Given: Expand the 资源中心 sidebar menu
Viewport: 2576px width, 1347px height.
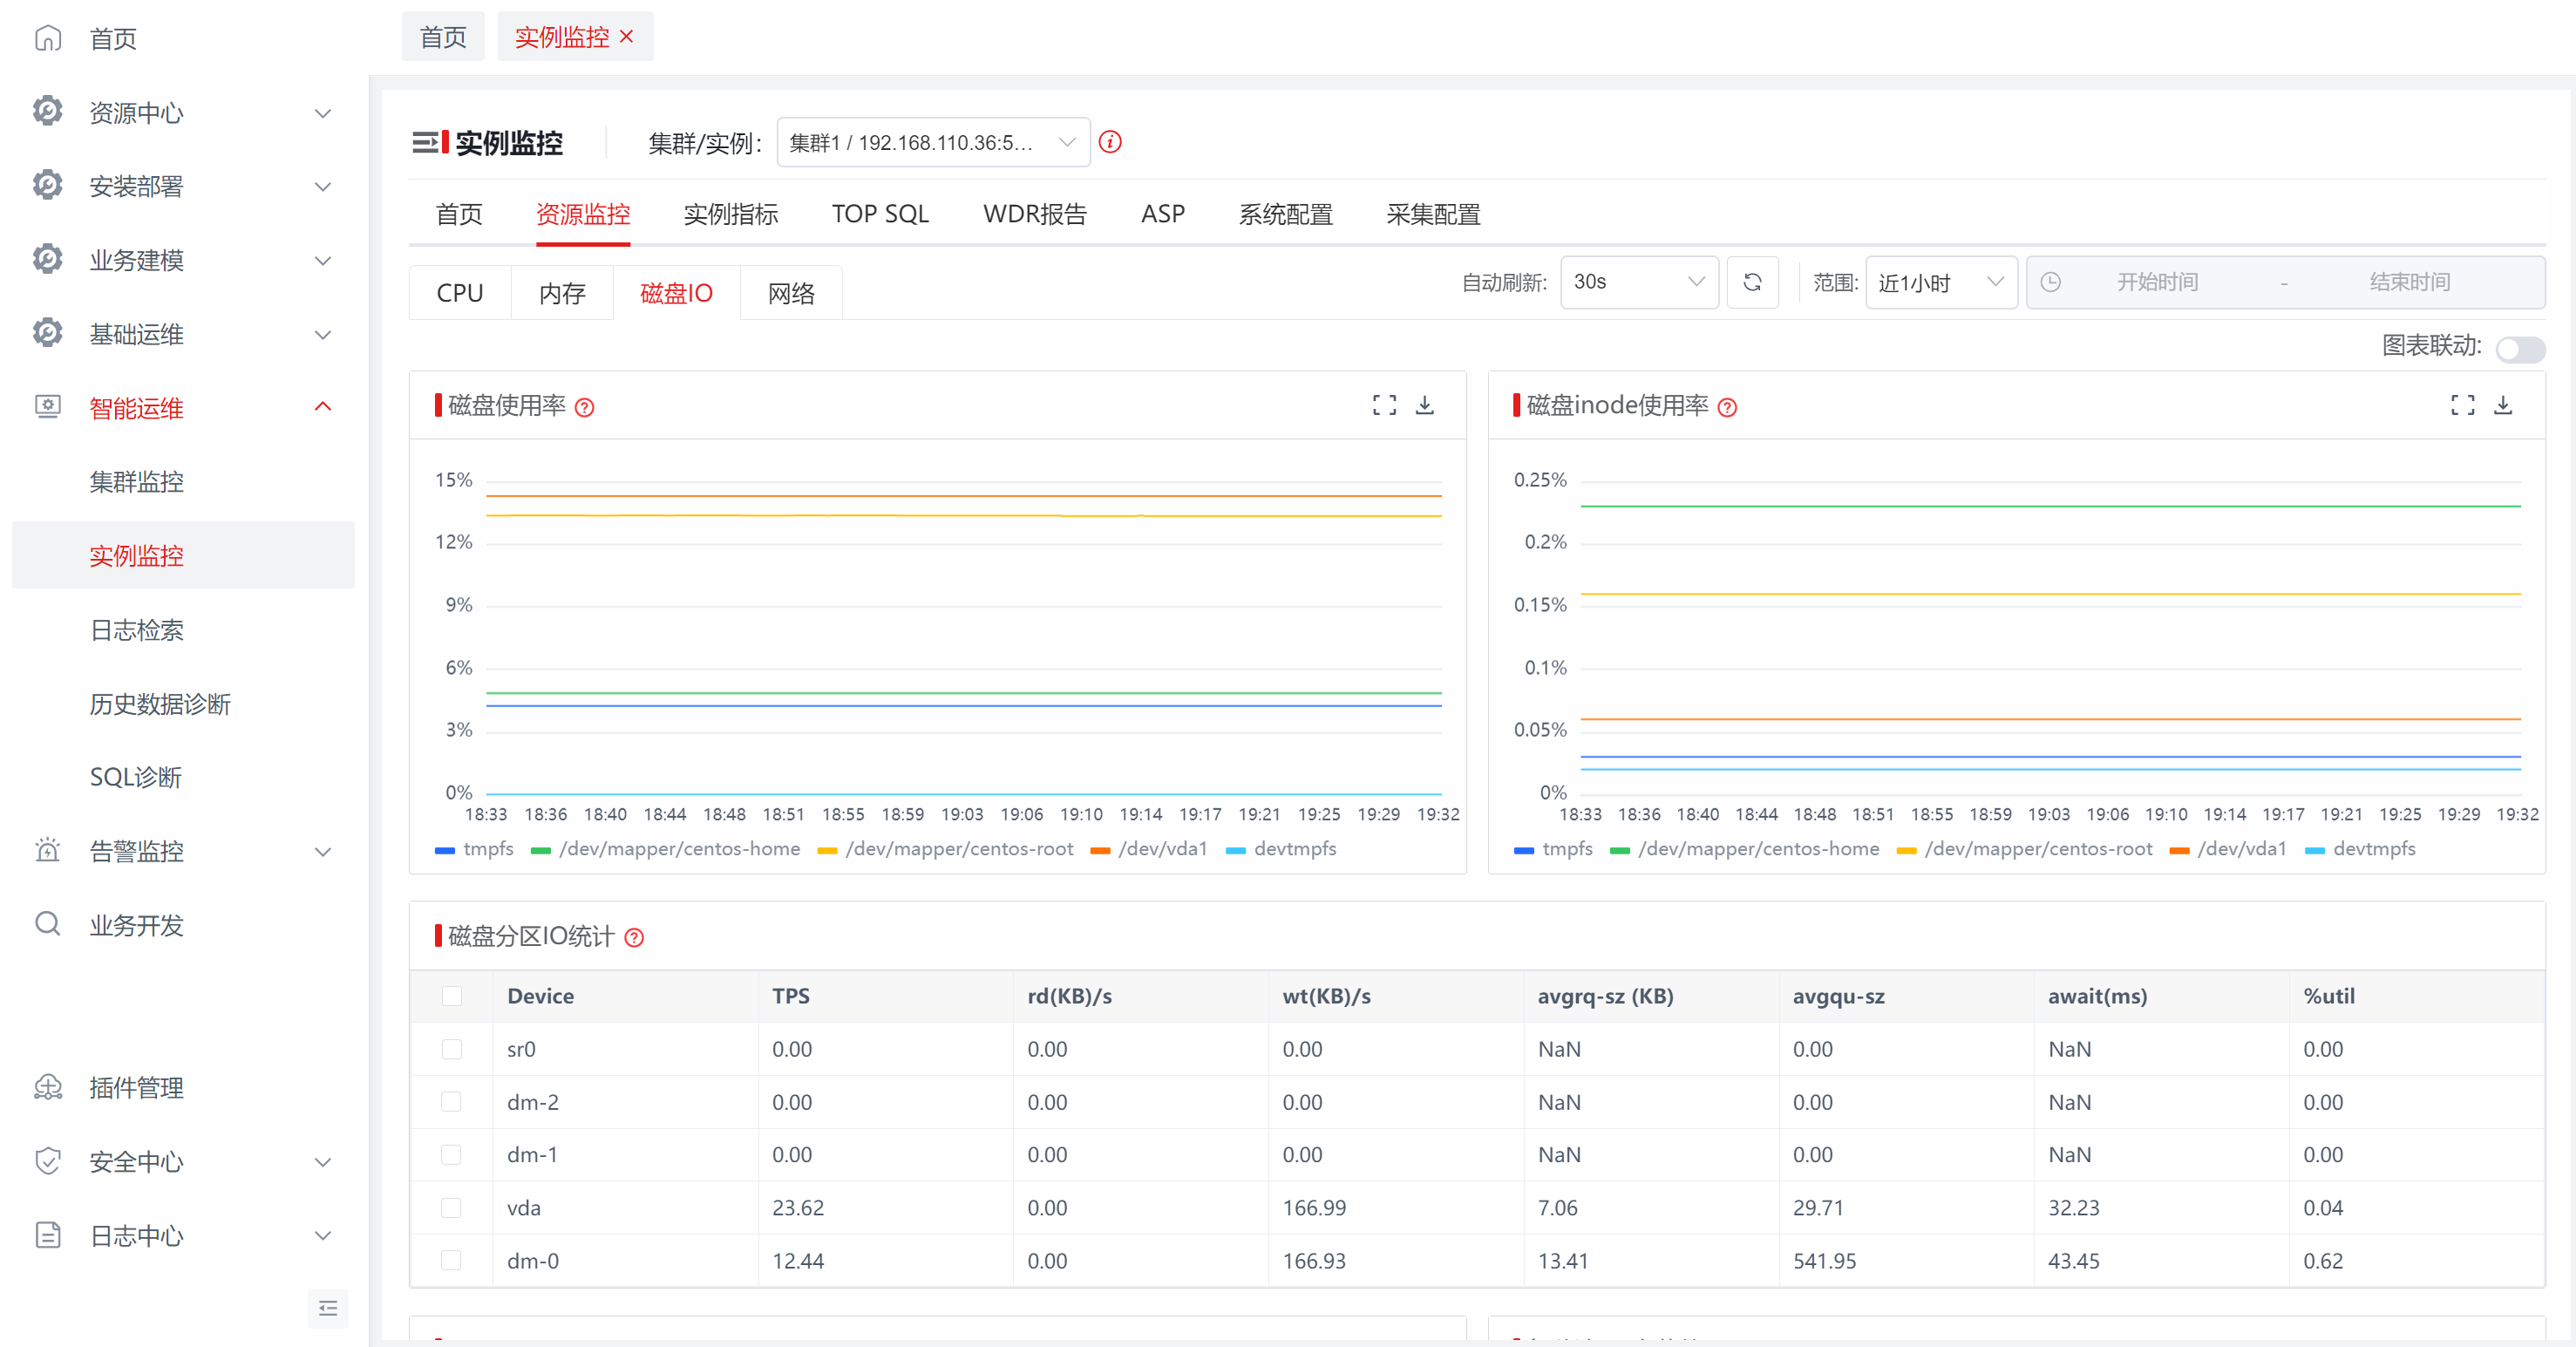Looking at the screenshot, I should 183,113.
